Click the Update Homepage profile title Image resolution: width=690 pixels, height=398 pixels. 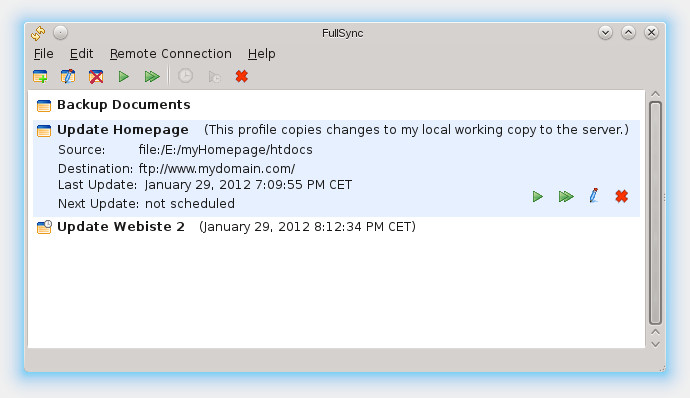(123, 130)
